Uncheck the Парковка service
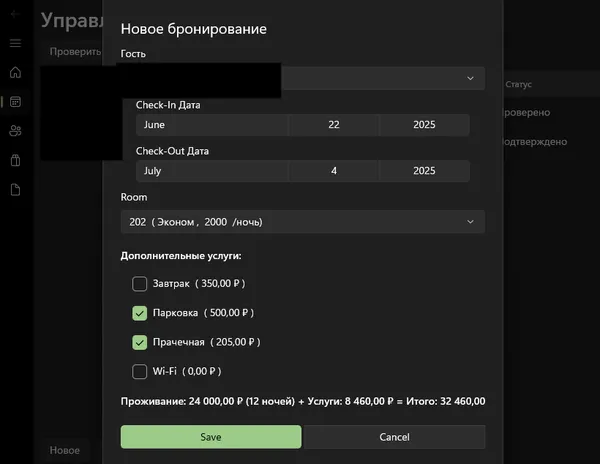 (140, 313)
